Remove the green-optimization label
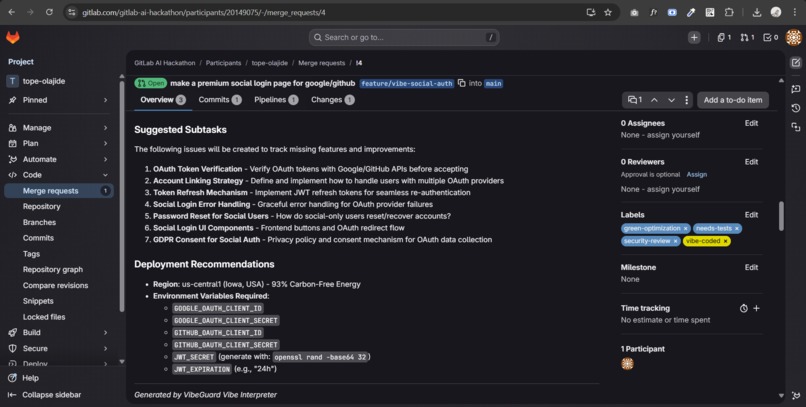 click(x=685, y=229)
